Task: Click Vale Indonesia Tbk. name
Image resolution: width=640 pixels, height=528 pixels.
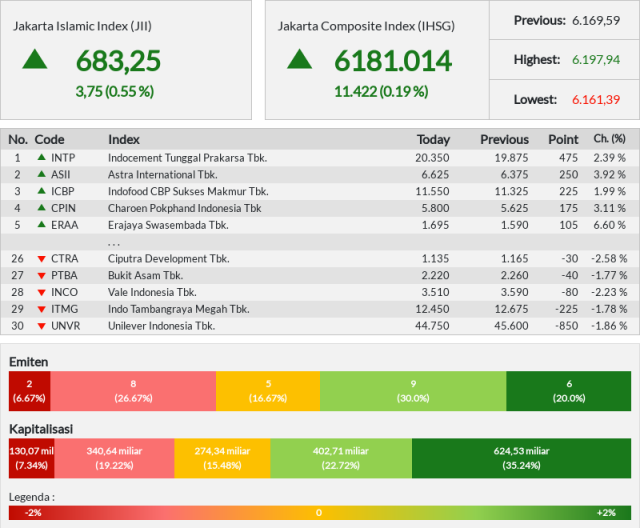Action: click(152, 292)
